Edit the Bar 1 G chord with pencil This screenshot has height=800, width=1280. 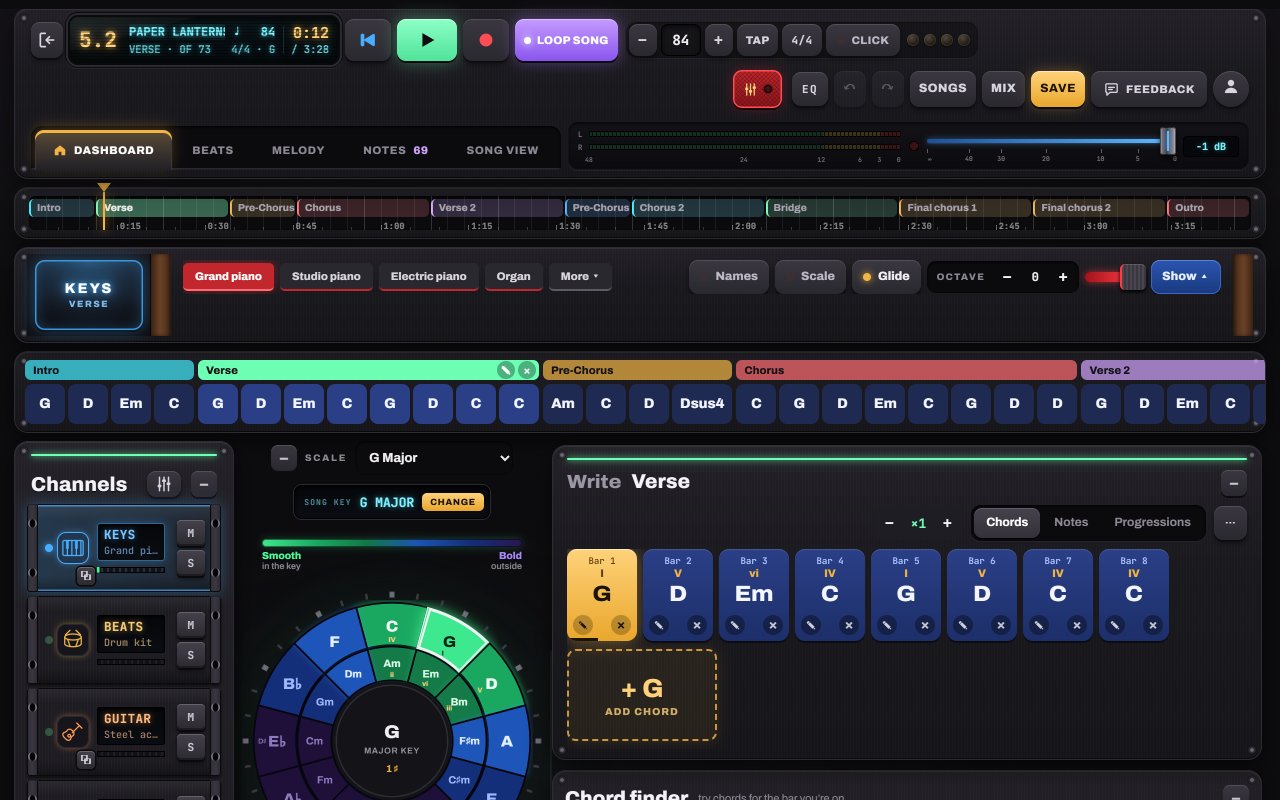coord(582,626)
